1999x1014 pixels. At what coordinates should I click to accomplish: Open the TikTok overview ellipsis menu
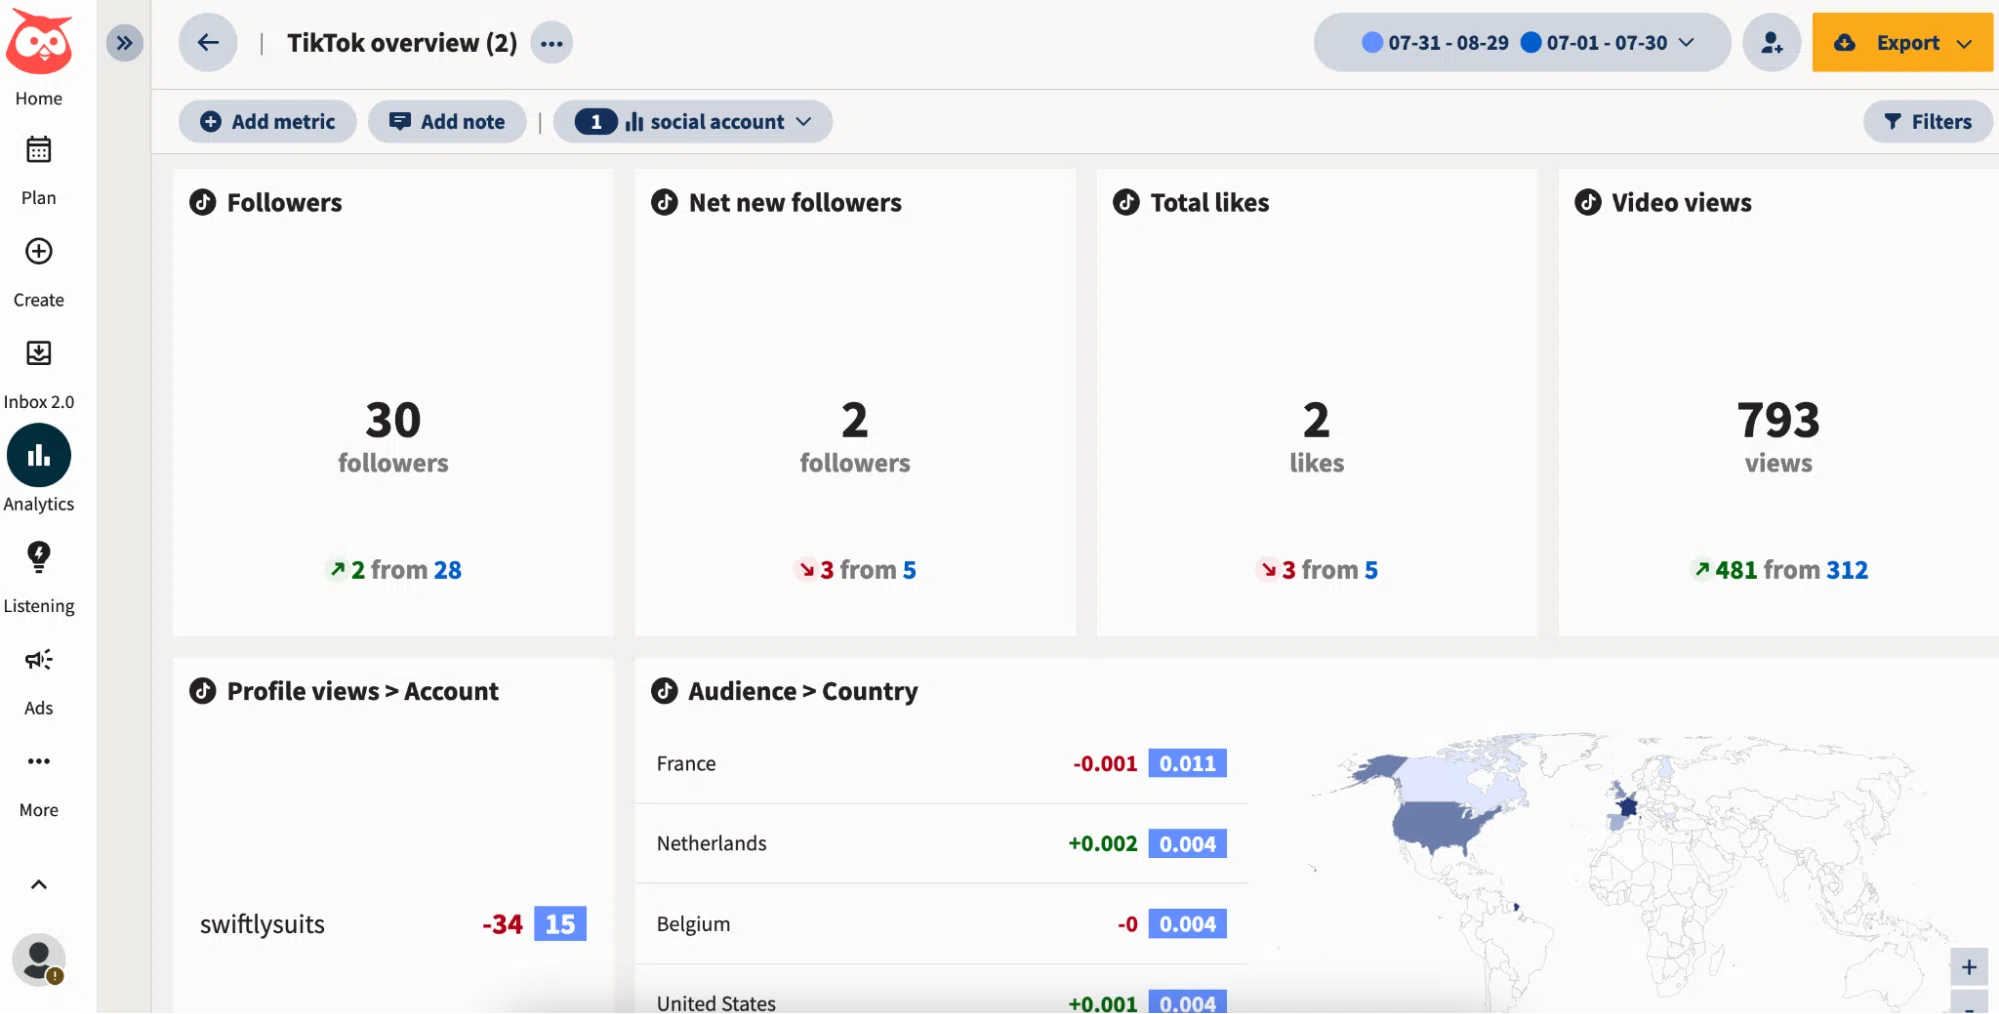[551, 42]
